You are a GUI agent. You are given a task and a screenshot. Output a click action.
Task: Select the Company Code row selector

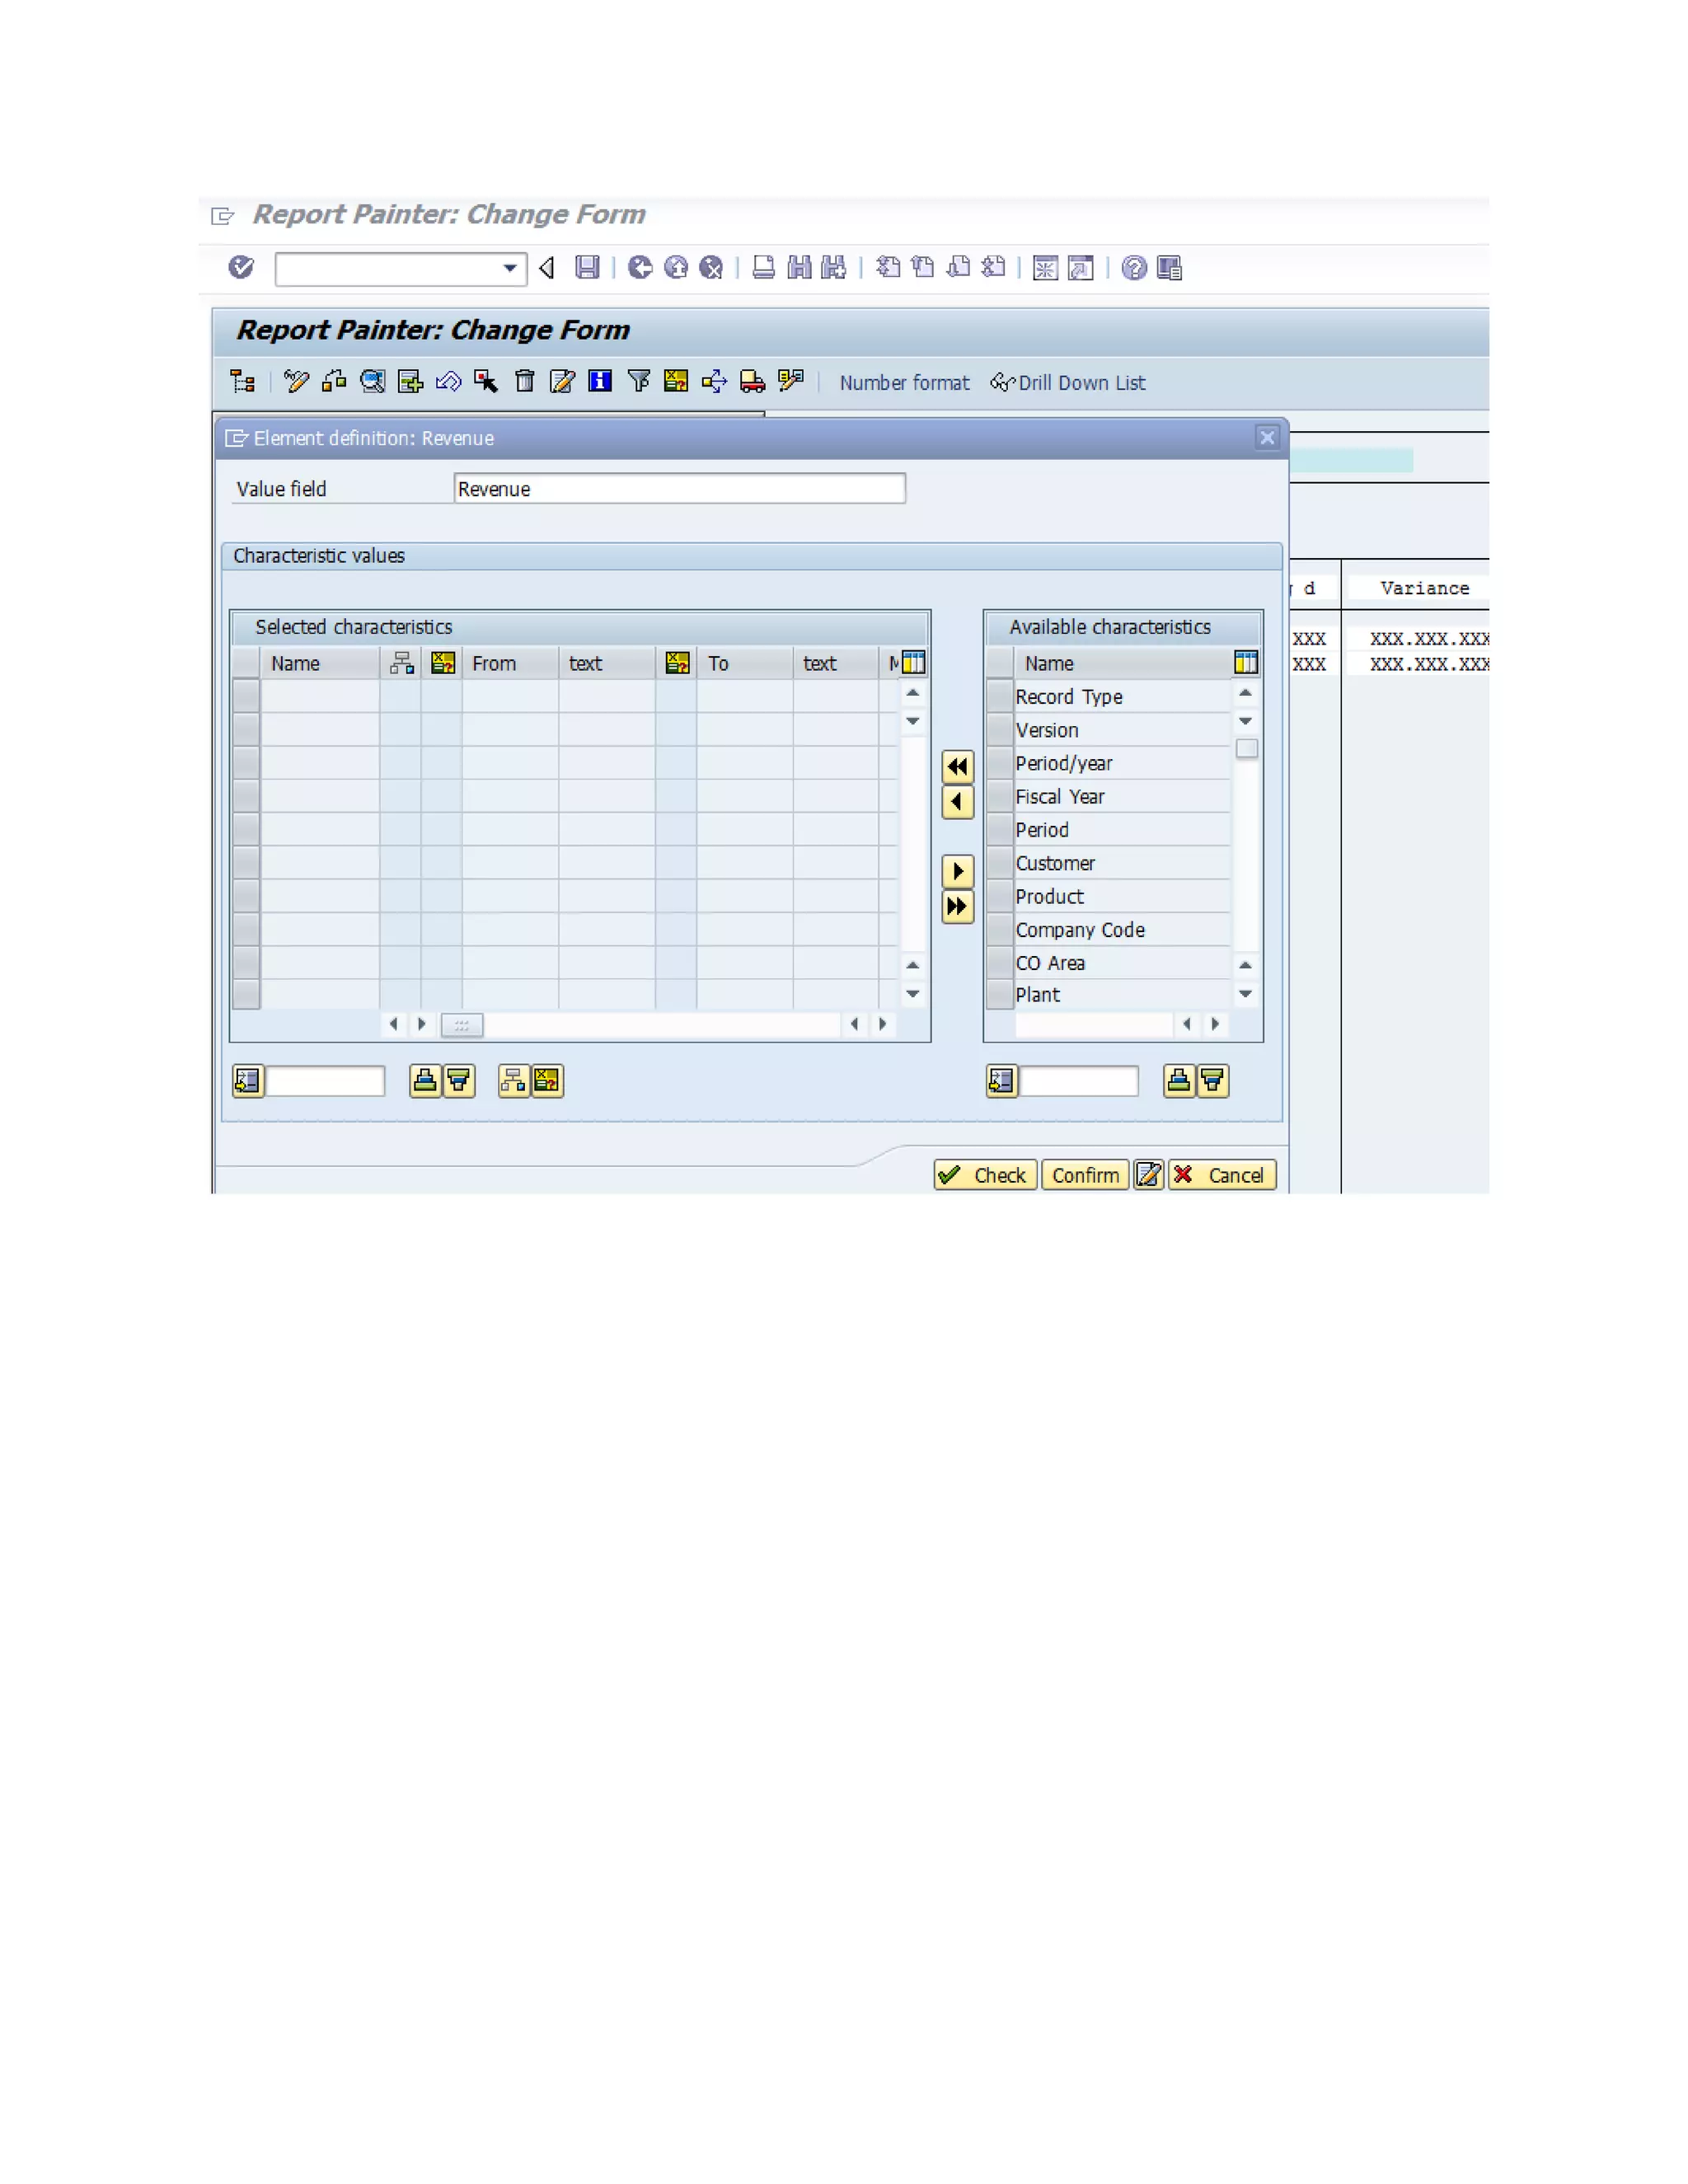[999, 930]
